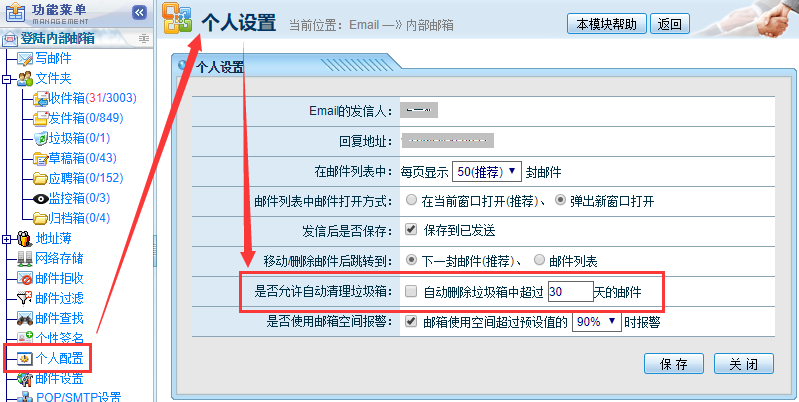Image resolution: width=799 pixels, height=402 pixels.
Task: Click the 归档箱 folder icon
Action: 40,218
